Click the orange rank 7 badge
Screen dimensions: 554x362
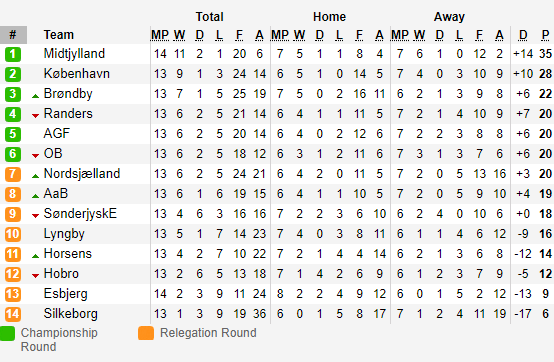(x=13, y=174)
